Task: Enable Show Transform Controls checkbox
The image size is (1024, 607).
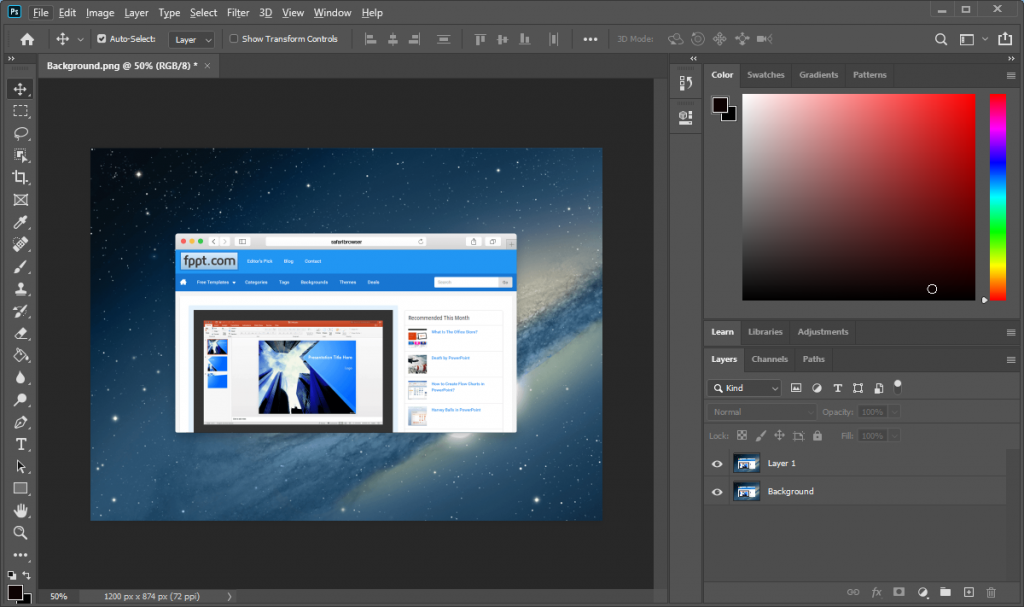Action: 234,39
